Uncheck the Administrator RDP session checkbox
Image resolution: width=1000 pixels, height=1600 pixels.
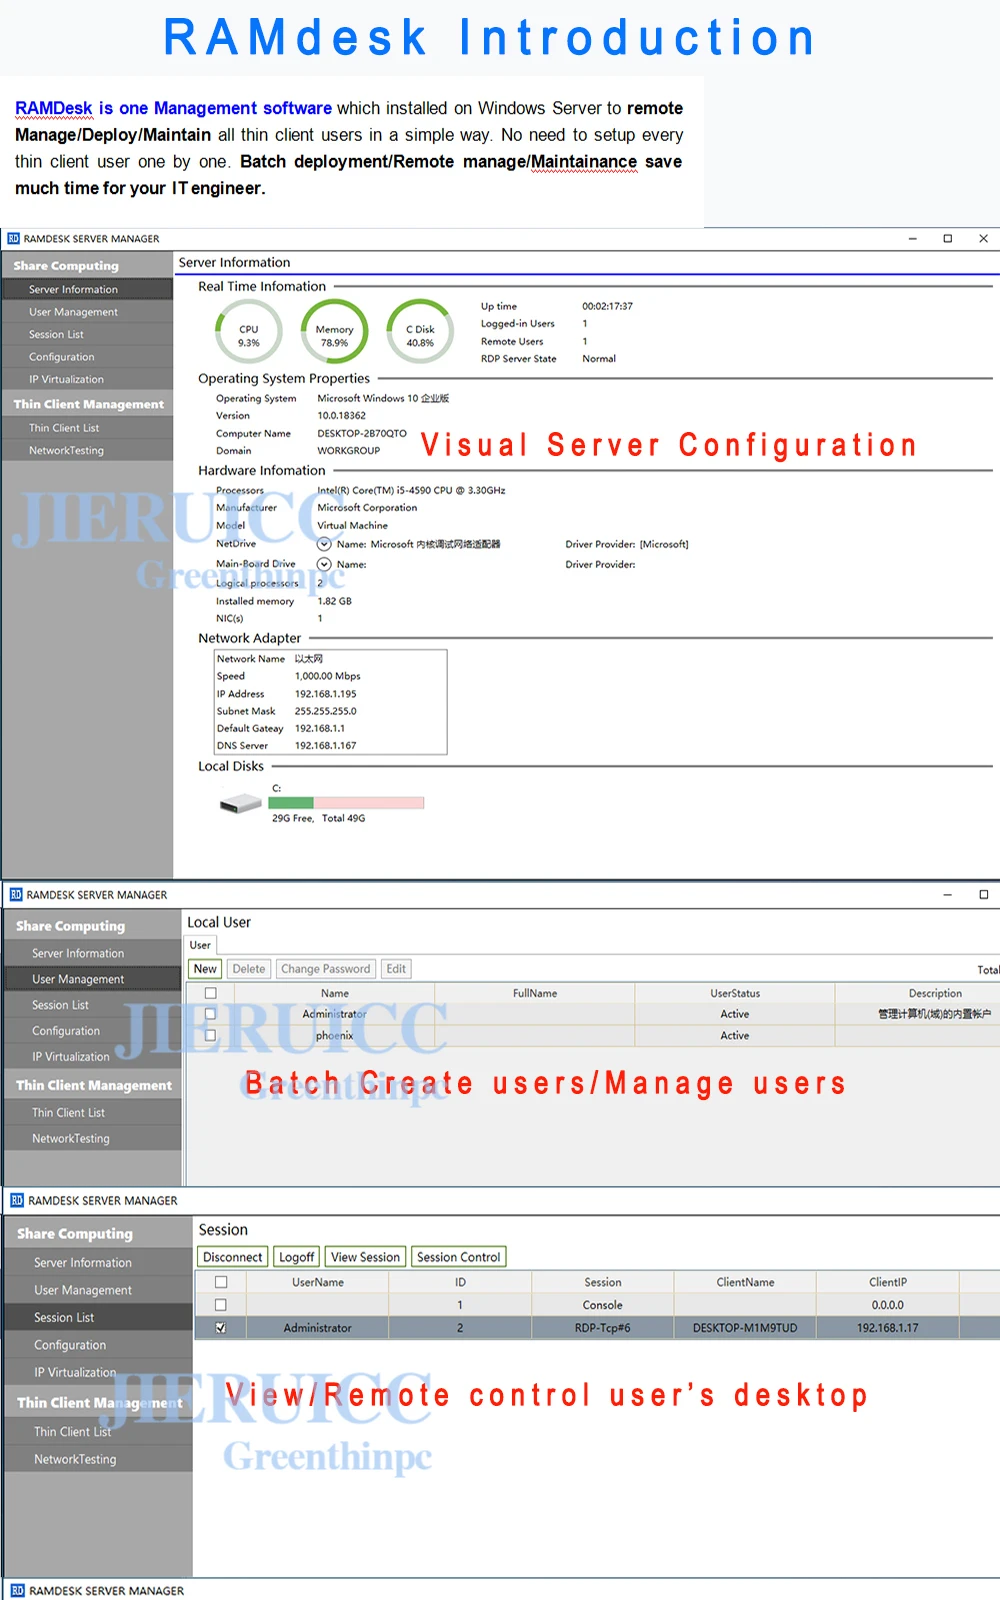(x=221, y=1328)
